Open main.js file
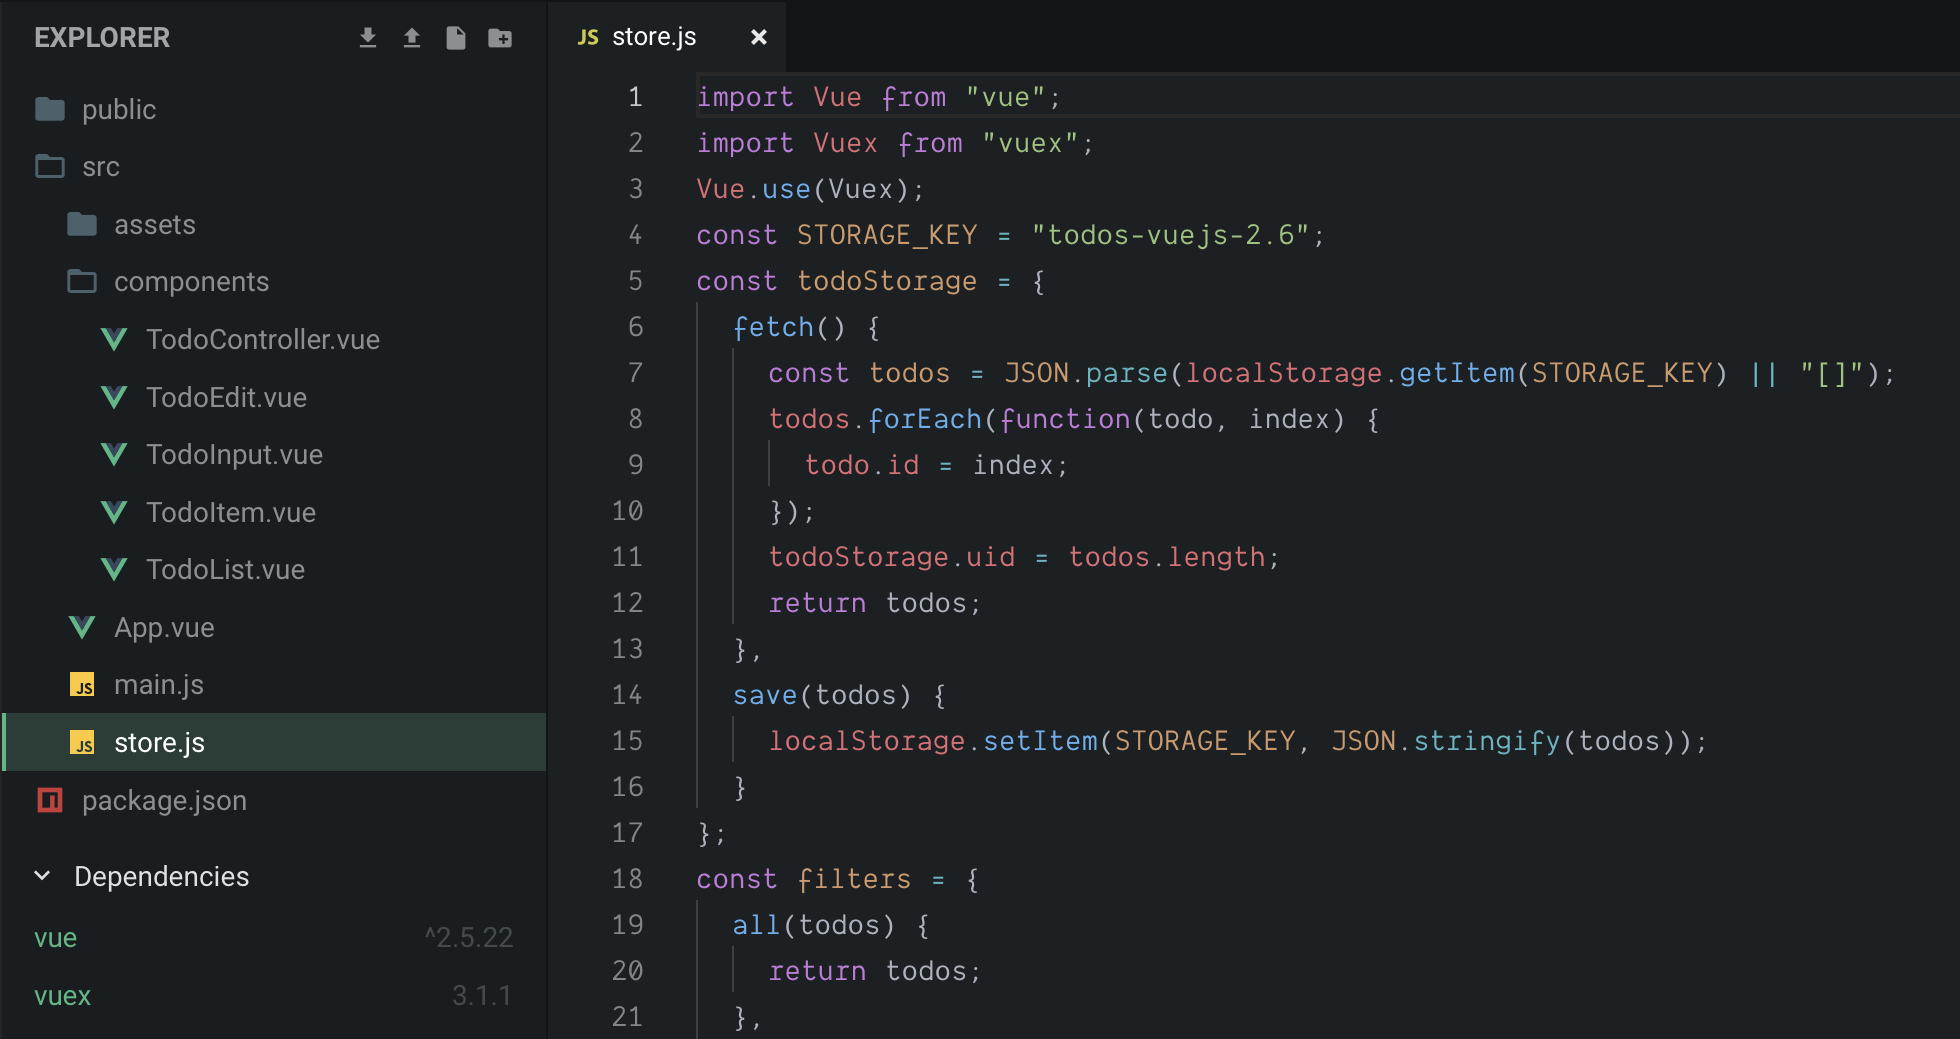Screen dimensions: 1960x1039 point(159,685)
